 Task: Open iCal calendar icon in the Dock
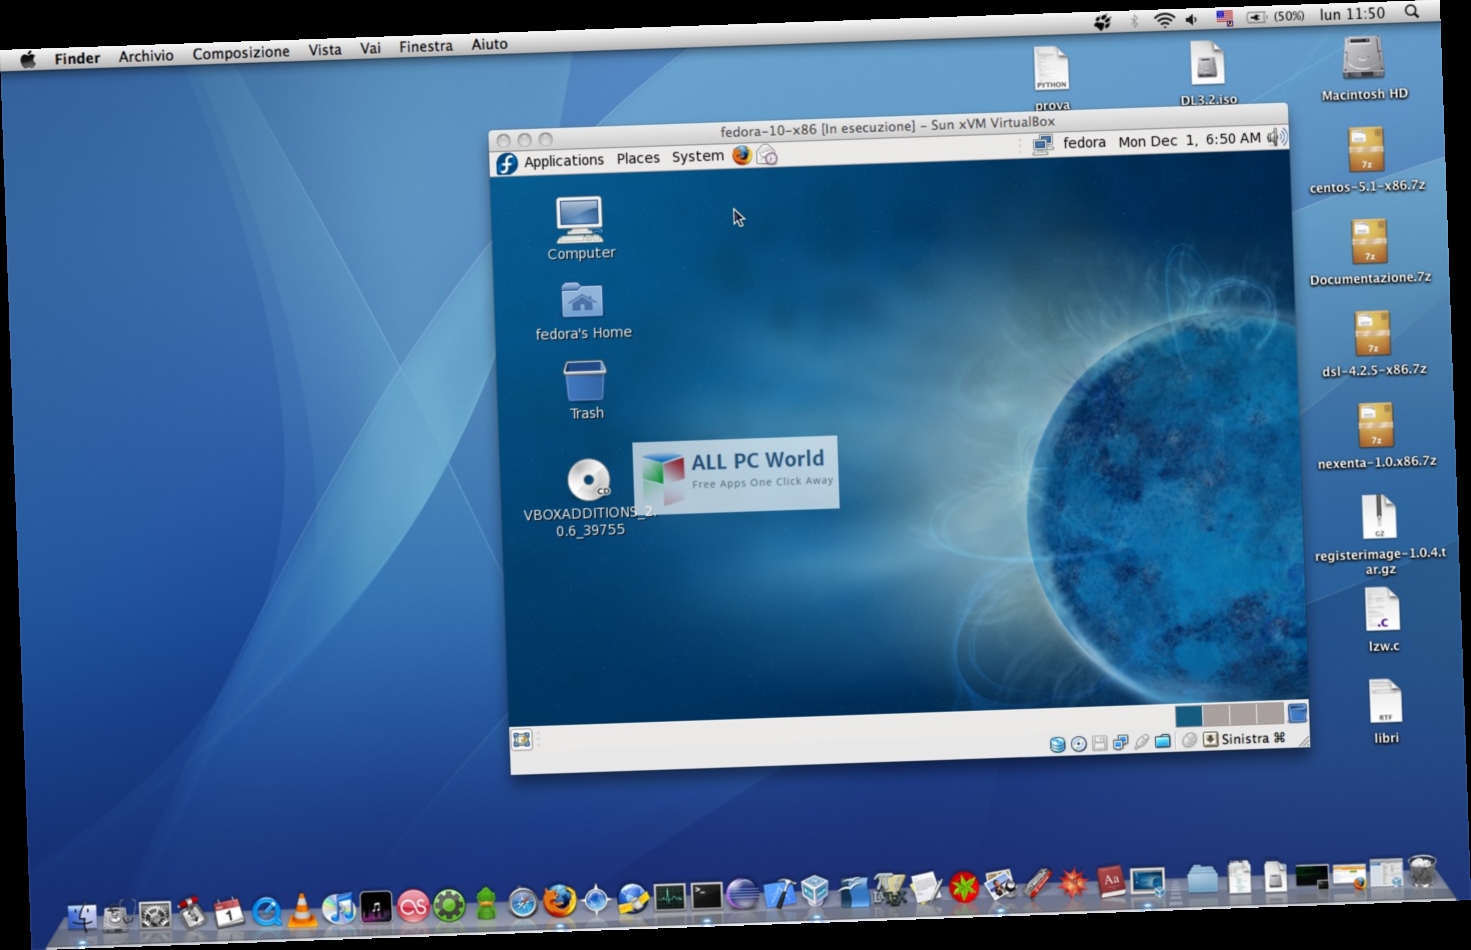229,912
